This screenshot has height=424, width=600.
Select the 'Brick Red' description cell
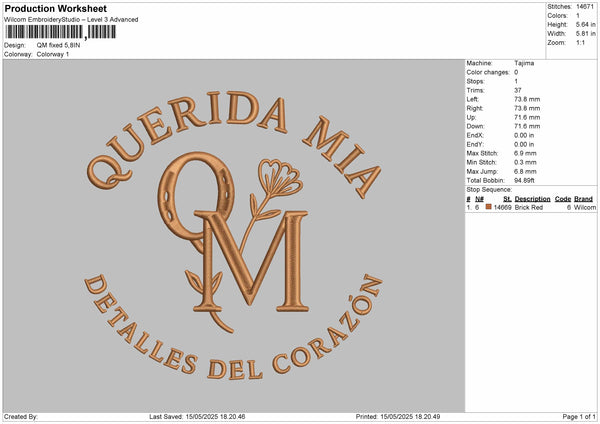pyautogui.click(x=529, y=207)
